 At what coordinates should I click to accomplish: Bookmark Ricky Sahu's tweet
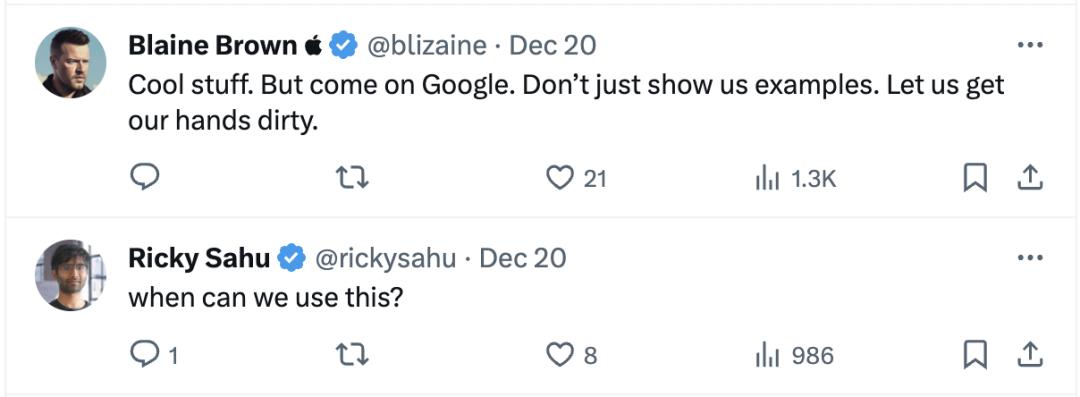click(975, 355)
